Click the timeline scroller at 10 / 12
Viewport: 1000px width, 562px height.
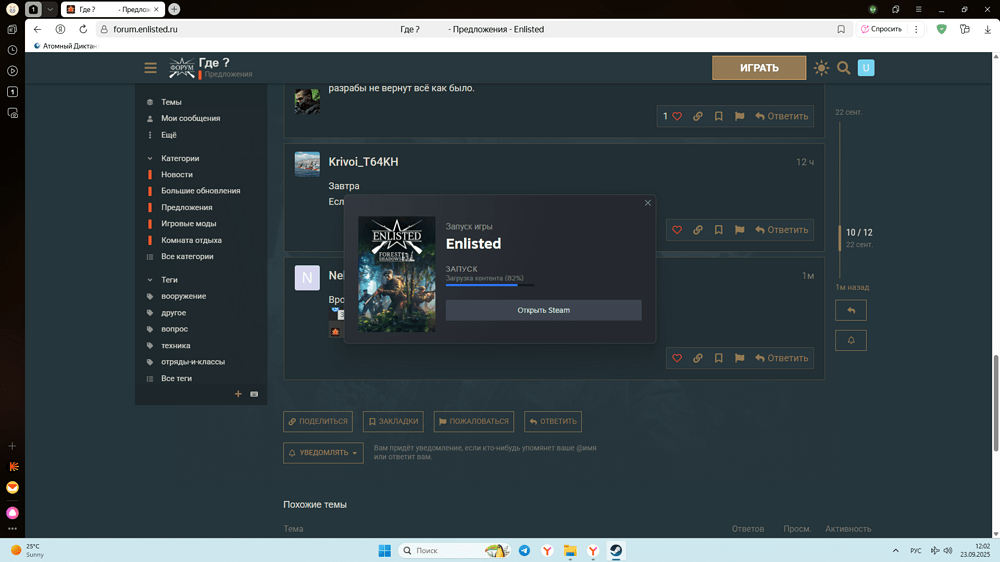(858, 233)
